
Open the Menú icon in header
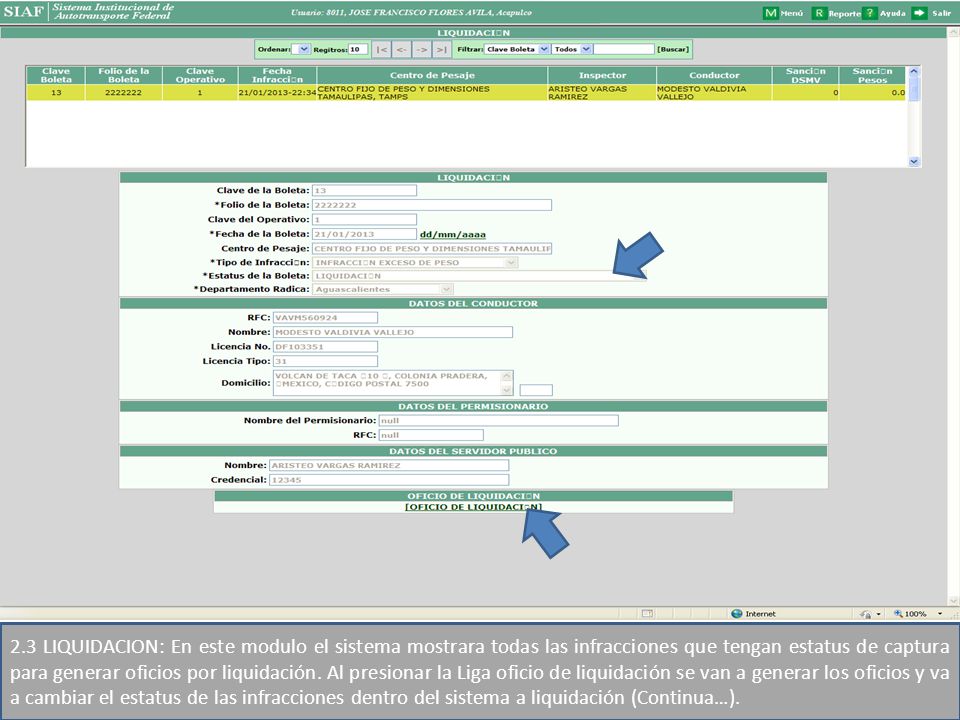[x=771, y=13]
